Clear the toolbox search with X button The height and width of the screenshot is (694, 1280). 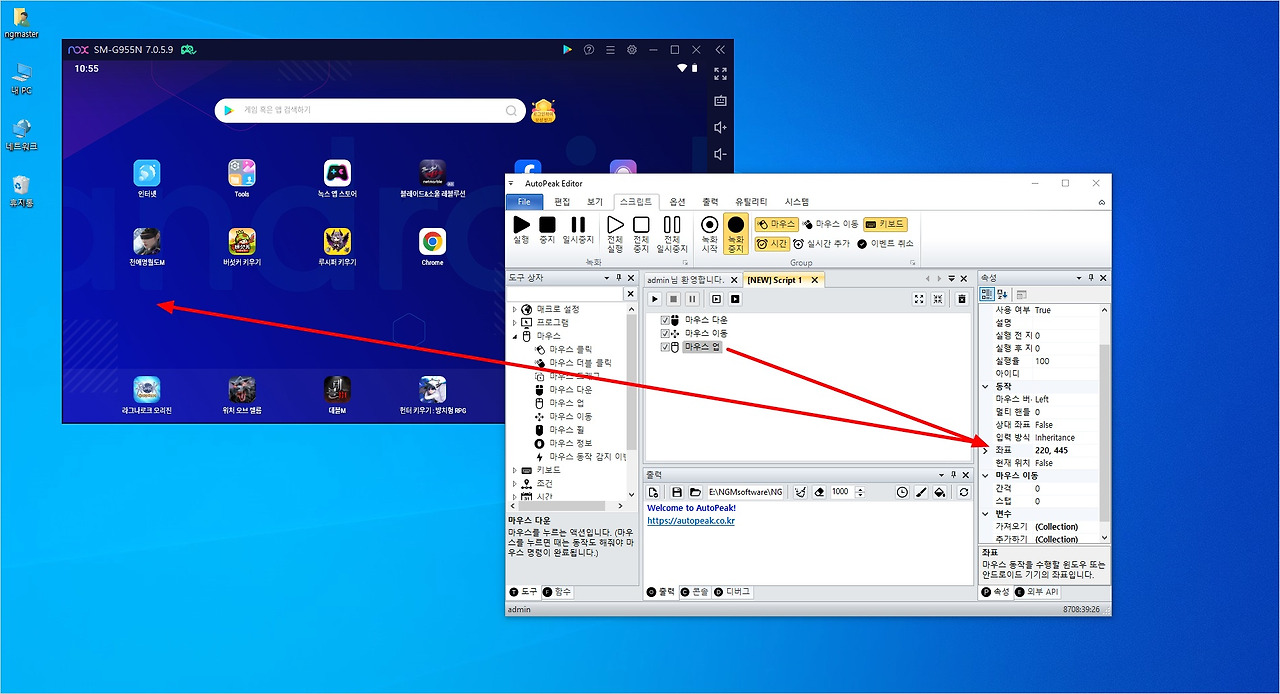pos(630,294)
